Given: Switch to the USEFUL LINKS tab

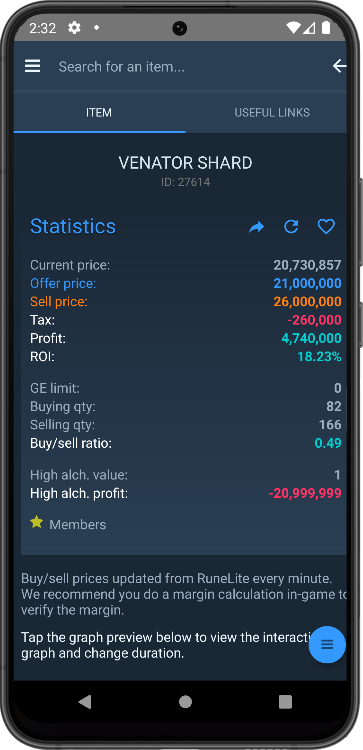Looking at the screenshot, I should pyautogui.click(x=272, y=113).
